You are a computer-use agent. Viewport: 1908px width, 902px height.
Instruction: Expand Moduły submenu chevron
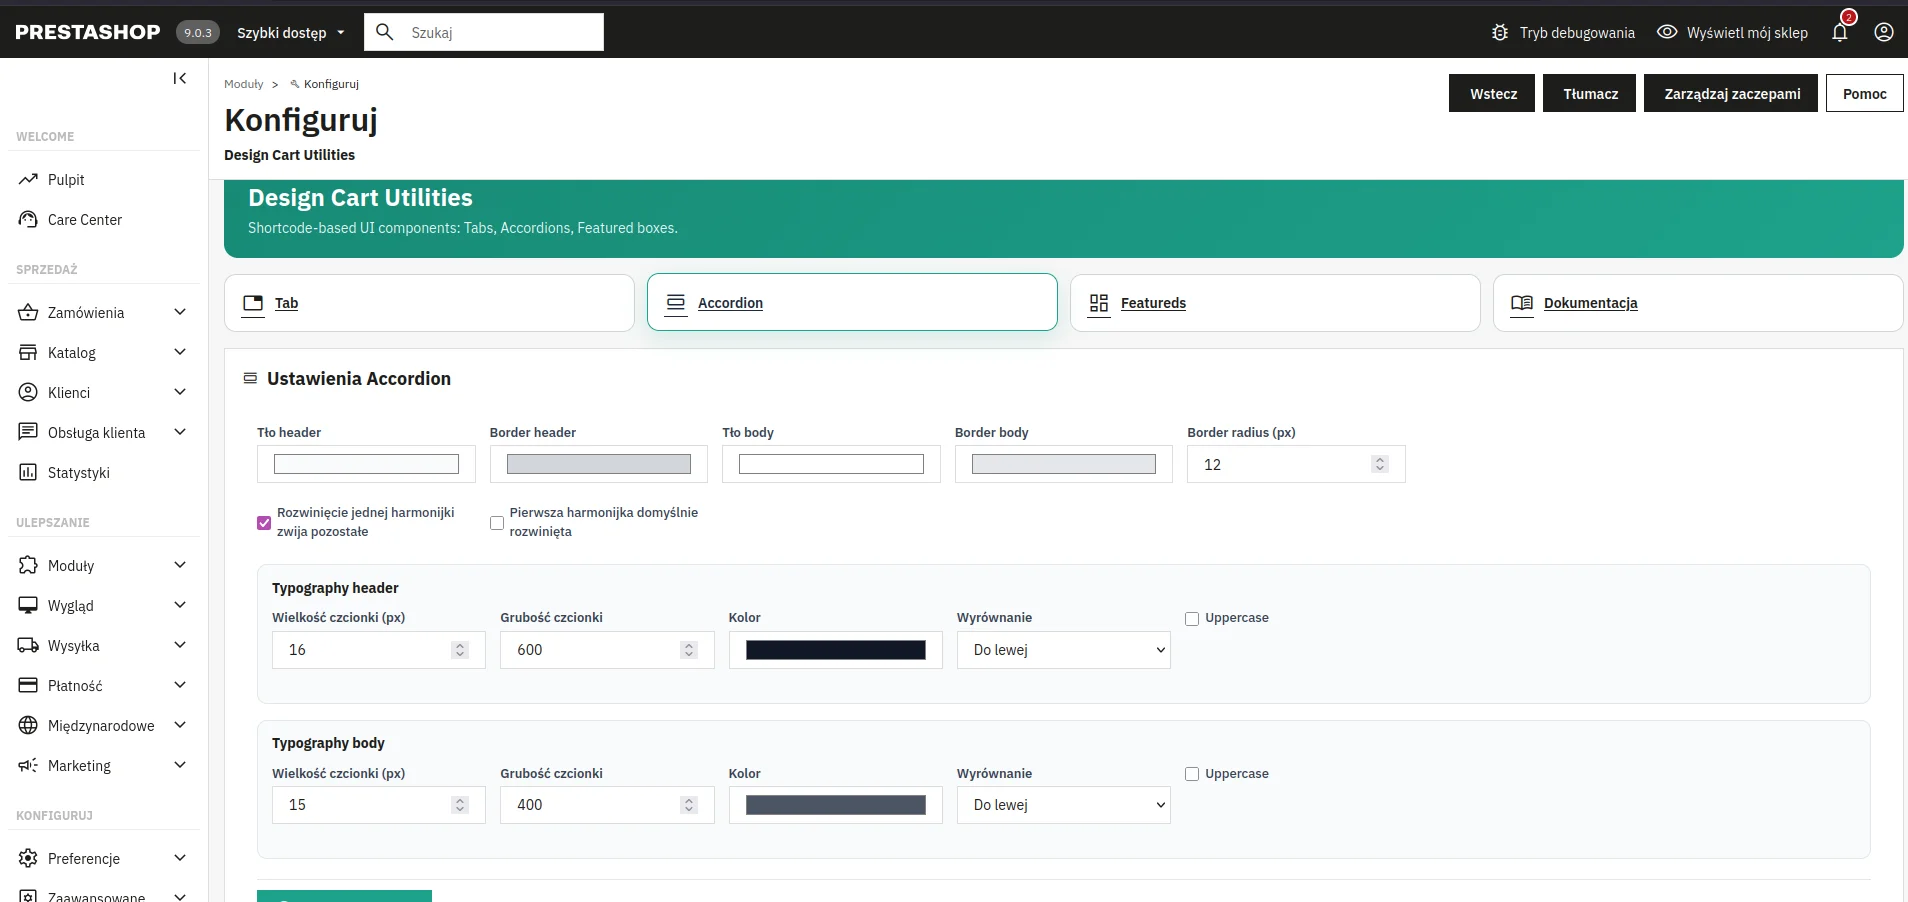[180, 565]
